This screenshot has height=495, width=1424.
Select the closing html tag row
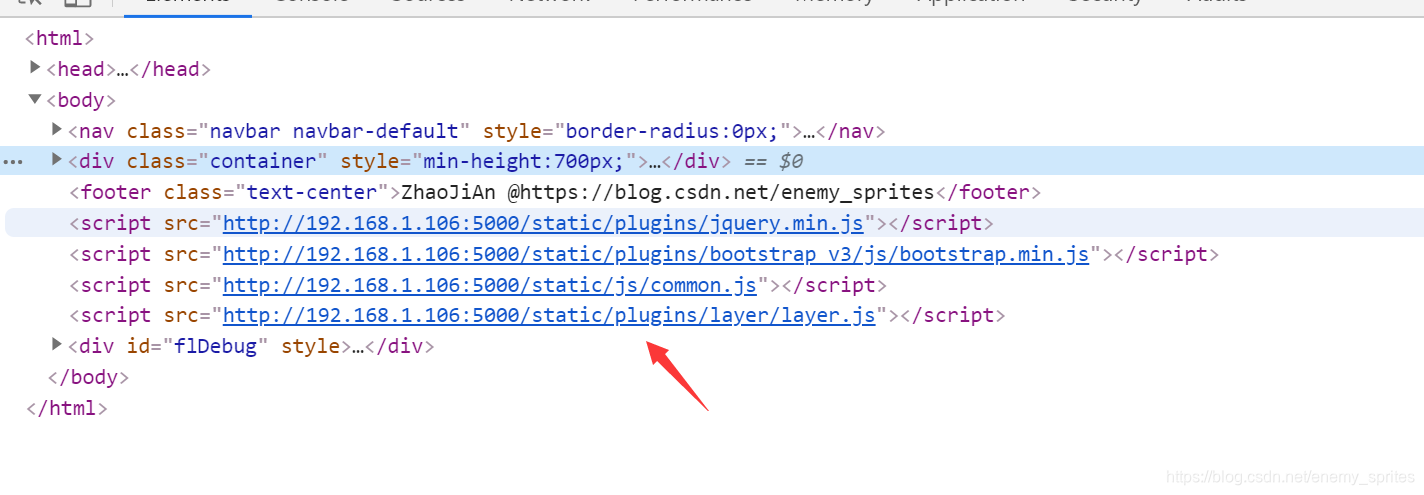coord(67,409)
